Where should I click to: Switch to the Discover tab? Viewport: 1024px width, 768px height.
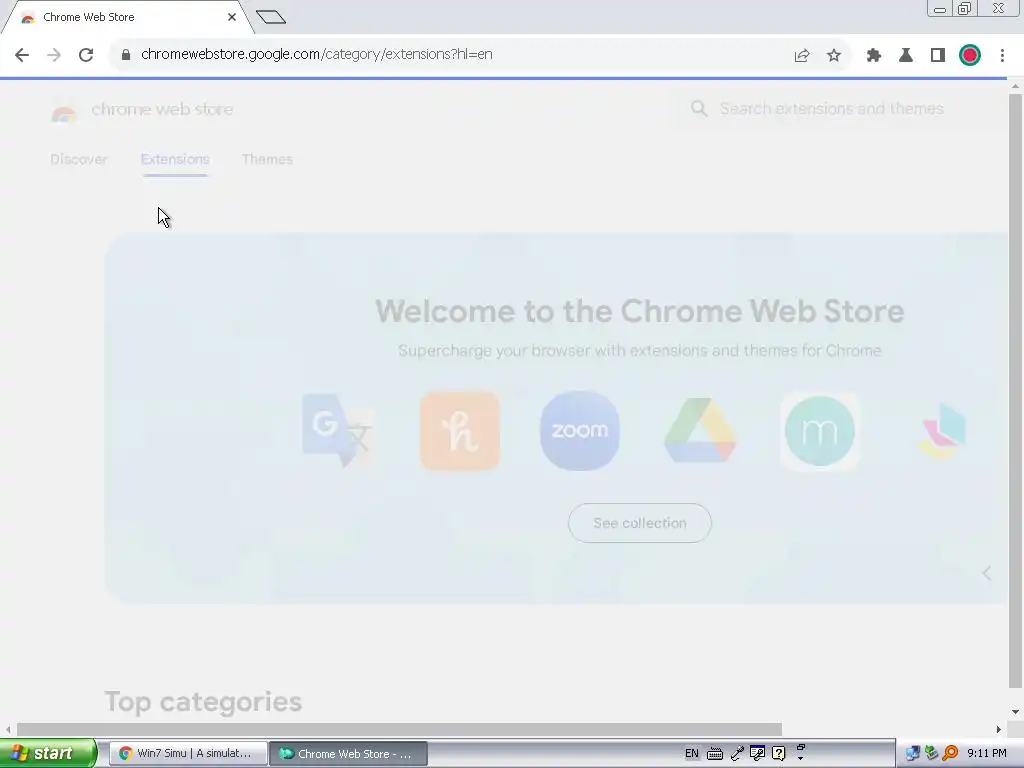tap(78, 159)
